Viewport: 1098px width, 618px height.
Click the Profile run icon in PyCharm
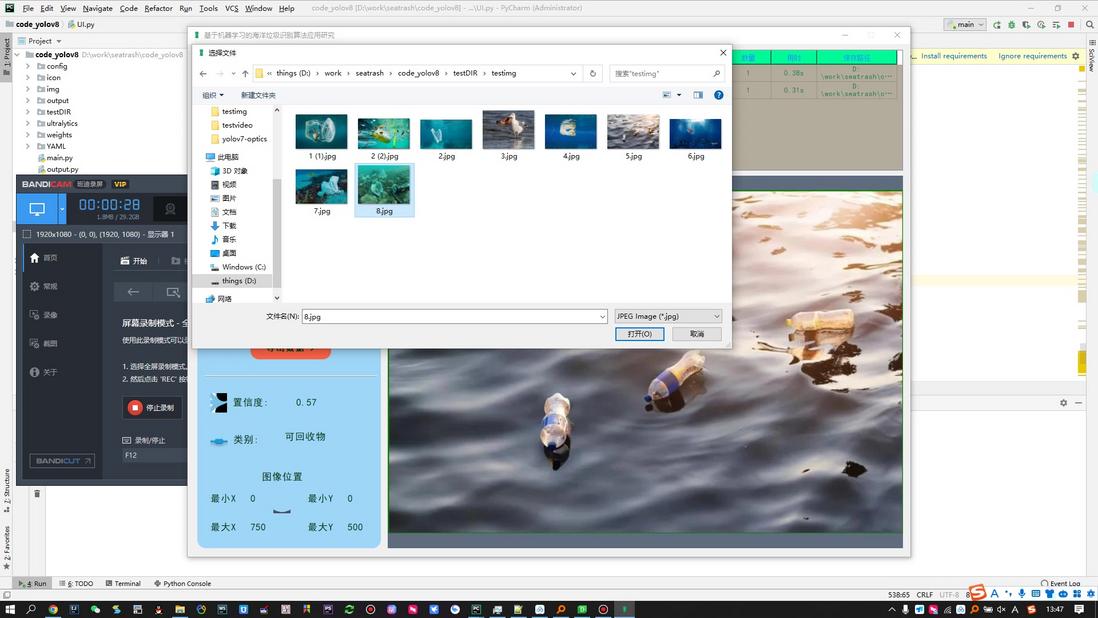pyautogui.click(x=1041, y=24)
